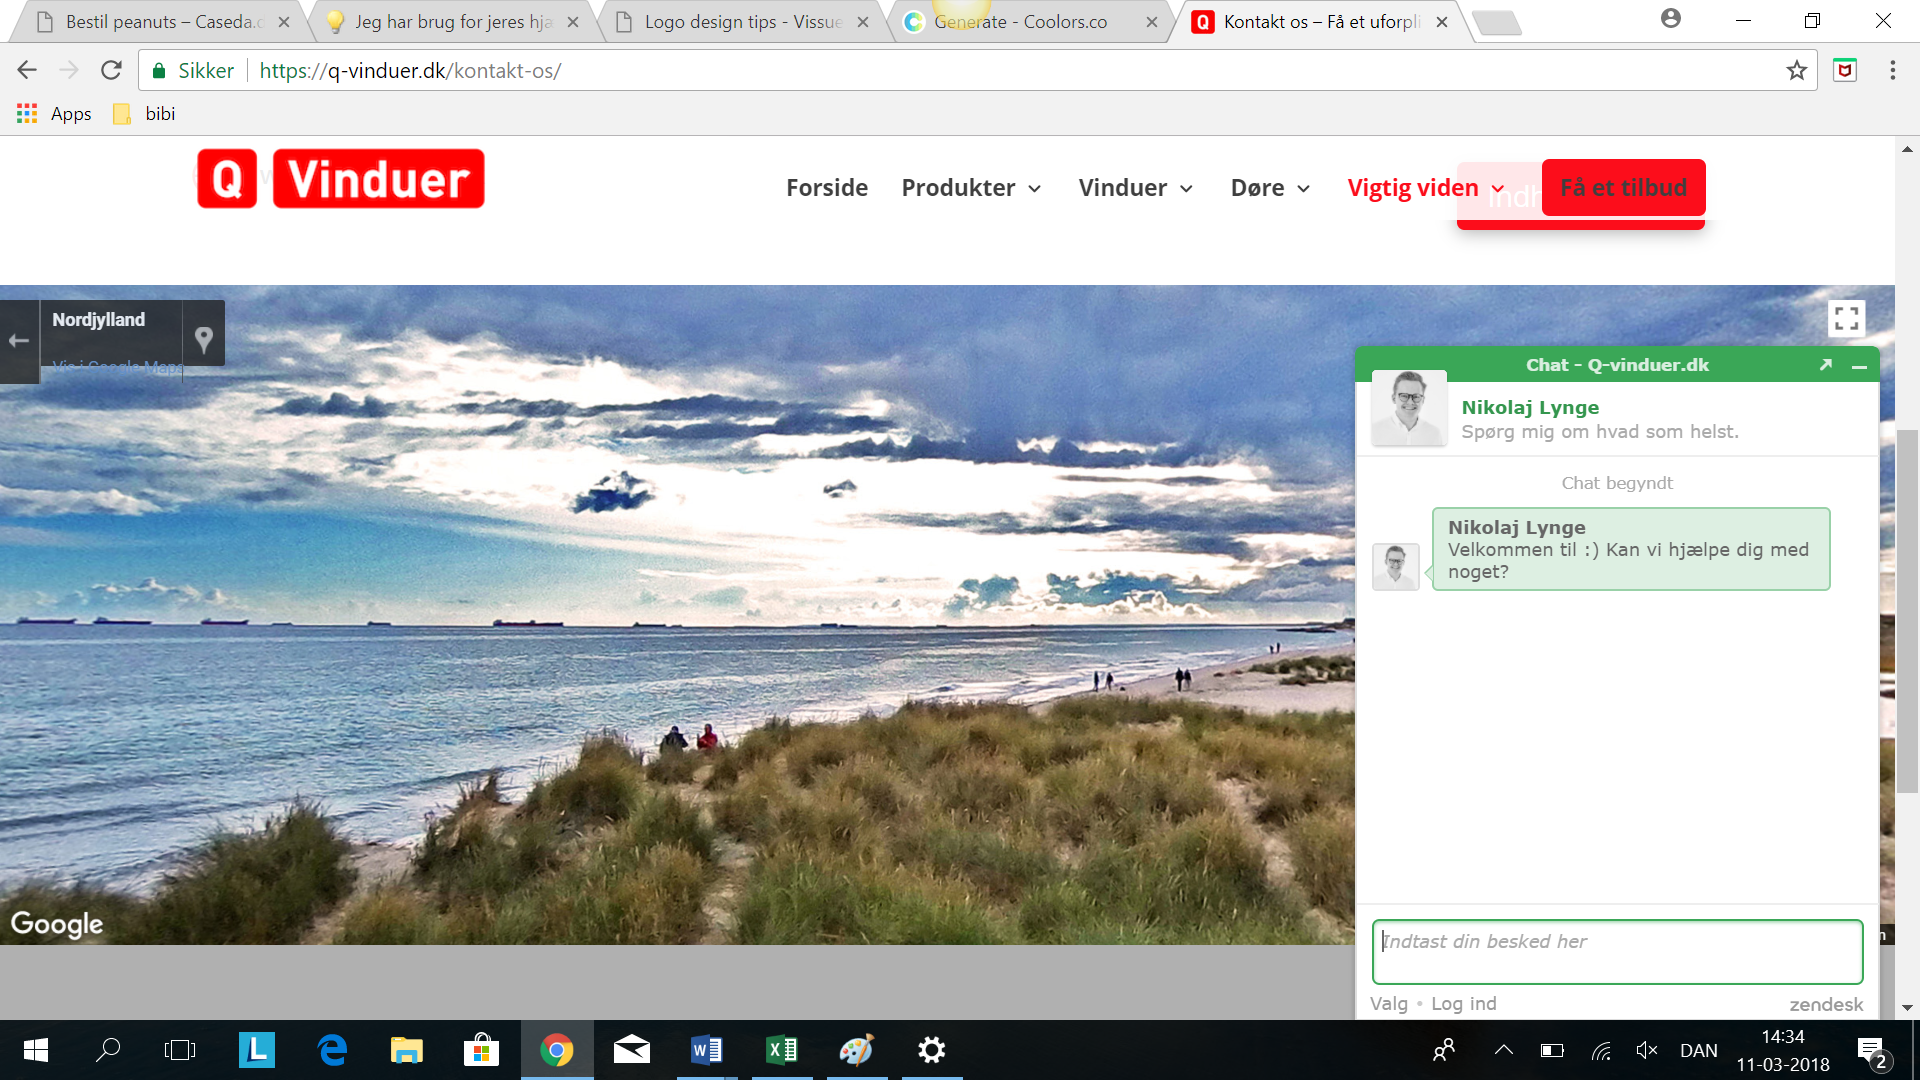This screenshot has width=1920, height=1080.
Task: Click the map pin icon near Nordjylland
Action: [x=204, y=339]
